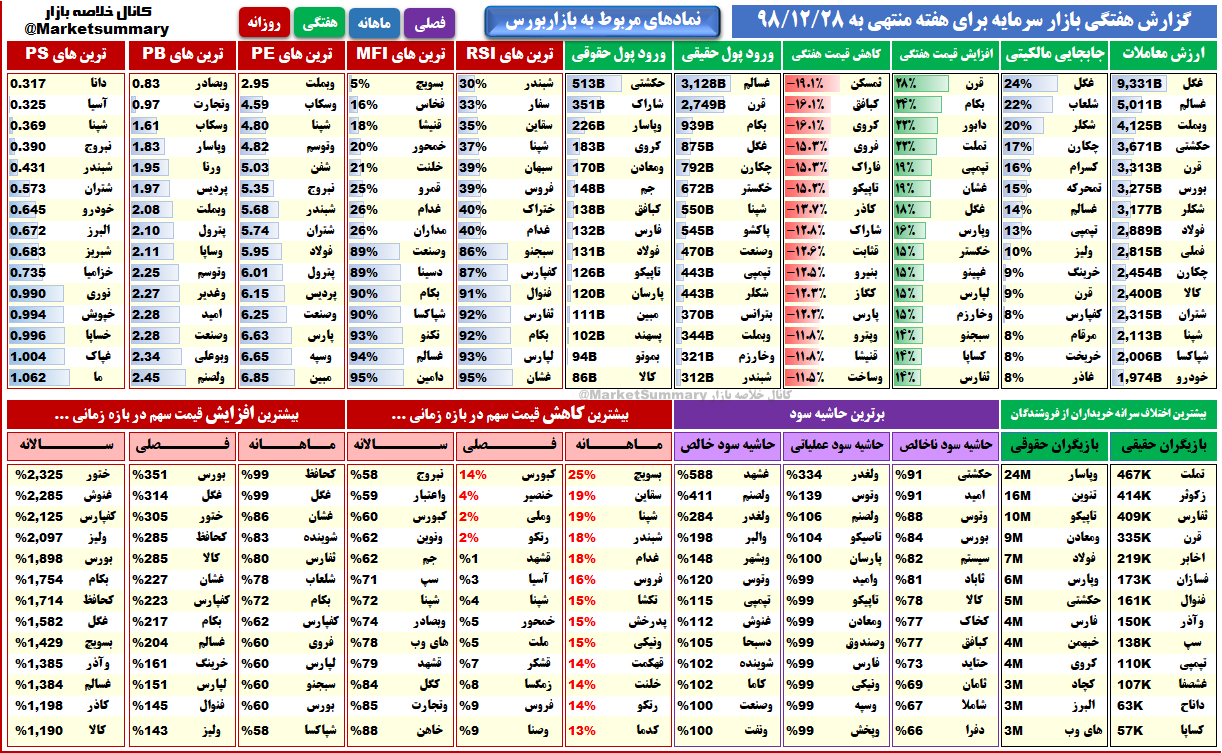The width and height of the screenshot is (1222, 753).
Task: Select the ورود پول حقوقی header
Action: coord(617,54)
